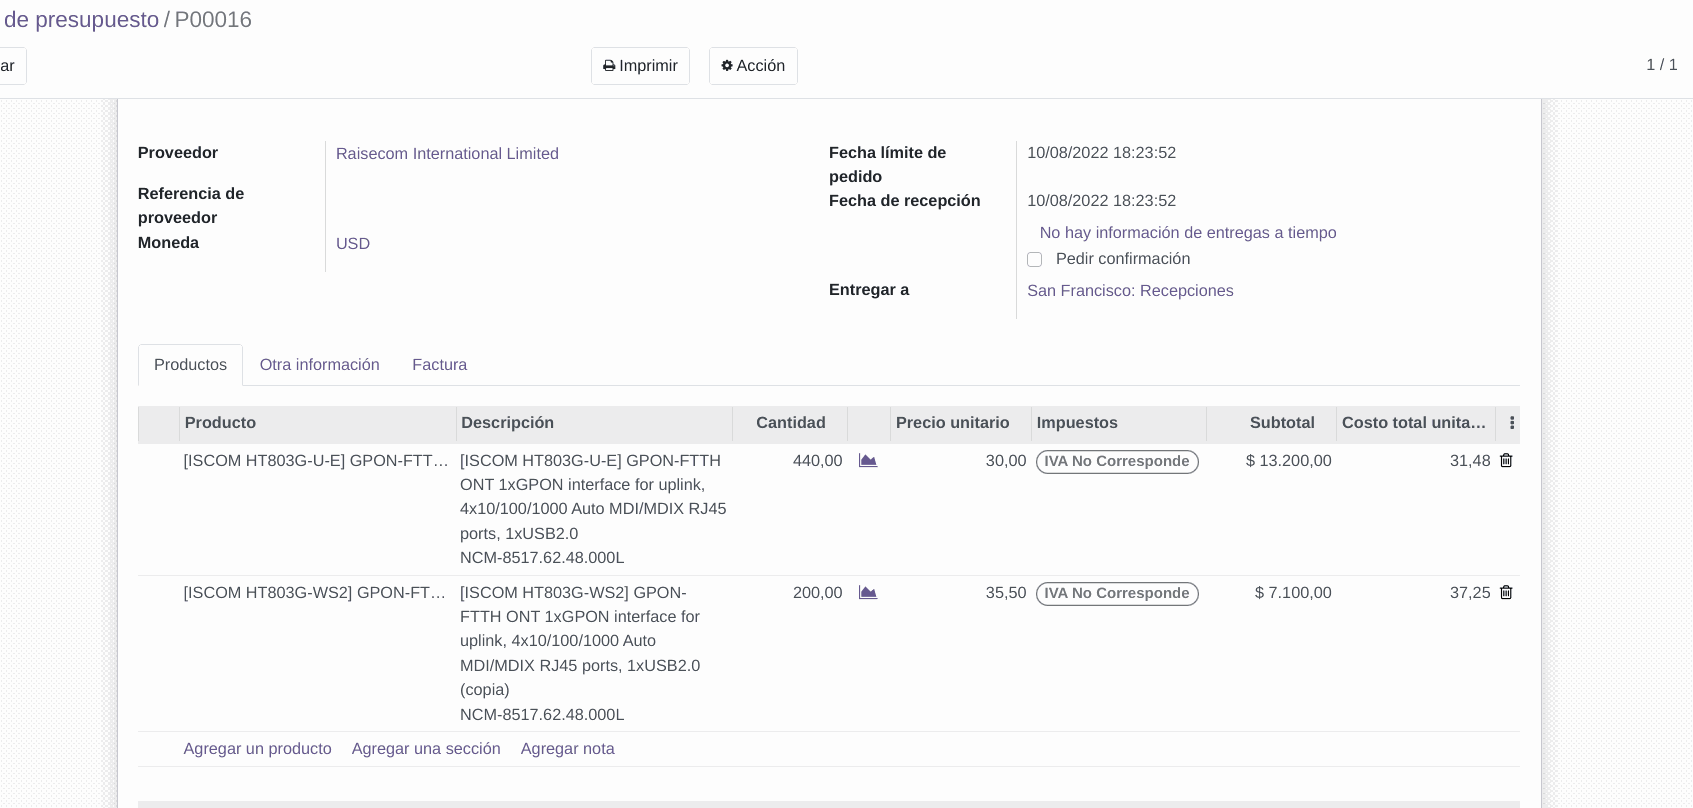This screenshot has height=808, width=1693.
Task: Go back via presupuesto breadcrumb link
Action: [80, 20]
